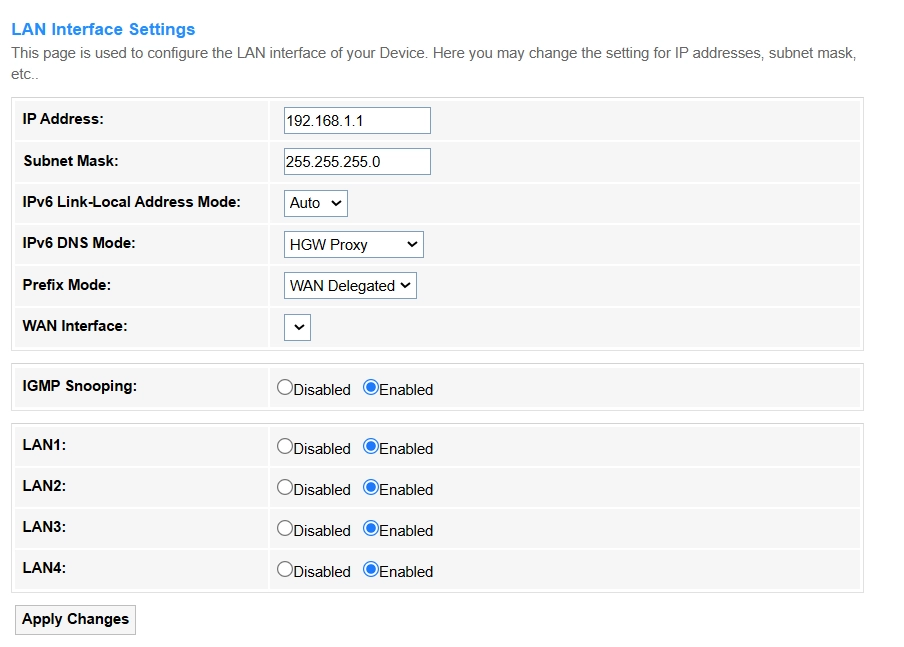Viewport: 904px width, 647px height.
Task: Select Disabled for IGMP Snooping
Action: 285,388
